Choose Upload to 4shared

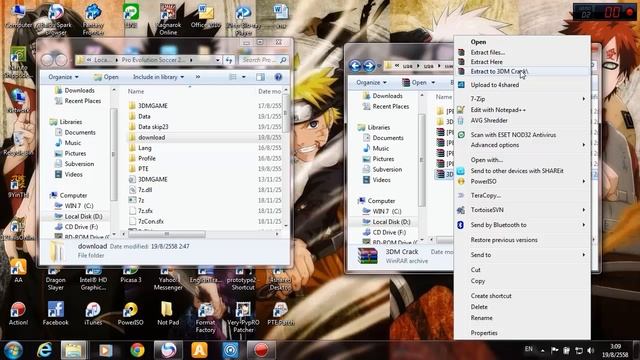click(495, 85)
